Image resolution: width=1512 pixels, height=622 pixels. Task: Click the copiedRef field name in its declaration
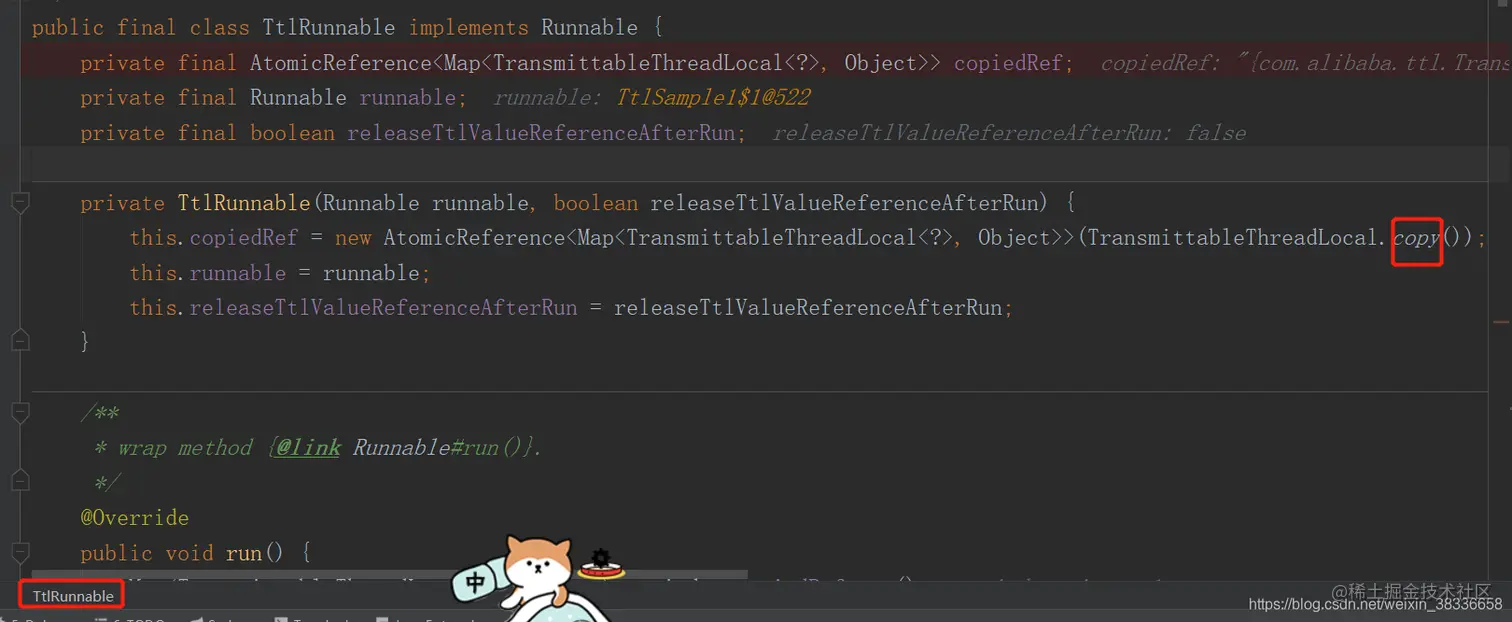[1008, 63]
